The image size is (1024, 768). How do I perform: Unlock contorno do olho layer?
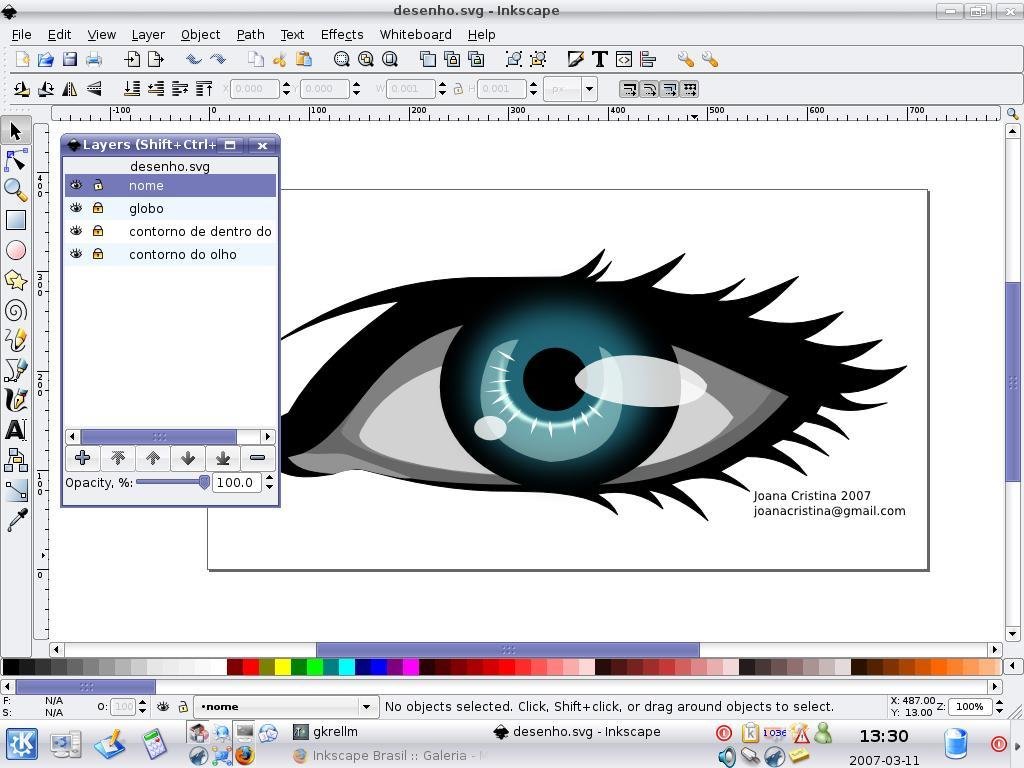98,254
